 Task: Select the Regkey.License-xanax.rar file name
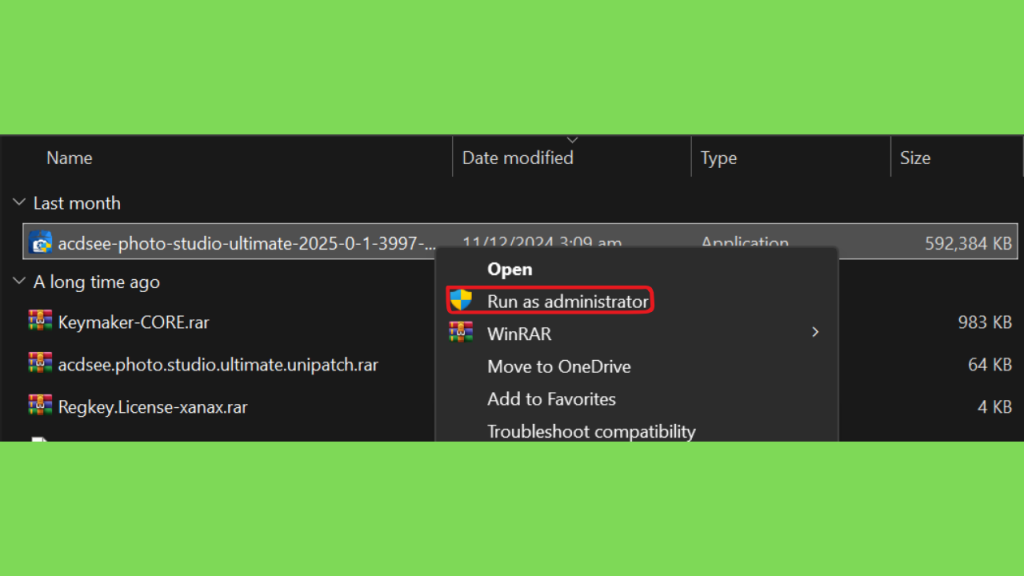click(x=153, y=407)
